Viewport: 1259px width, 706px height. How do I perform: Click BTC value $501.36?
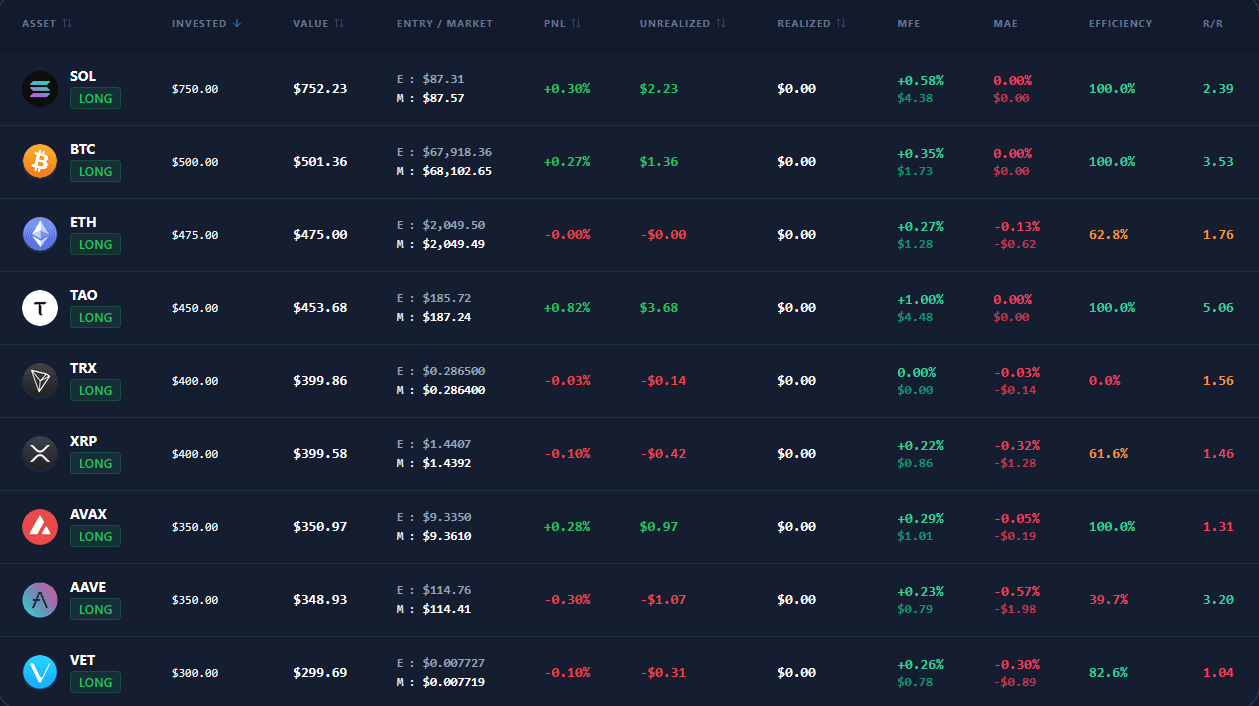320,162
